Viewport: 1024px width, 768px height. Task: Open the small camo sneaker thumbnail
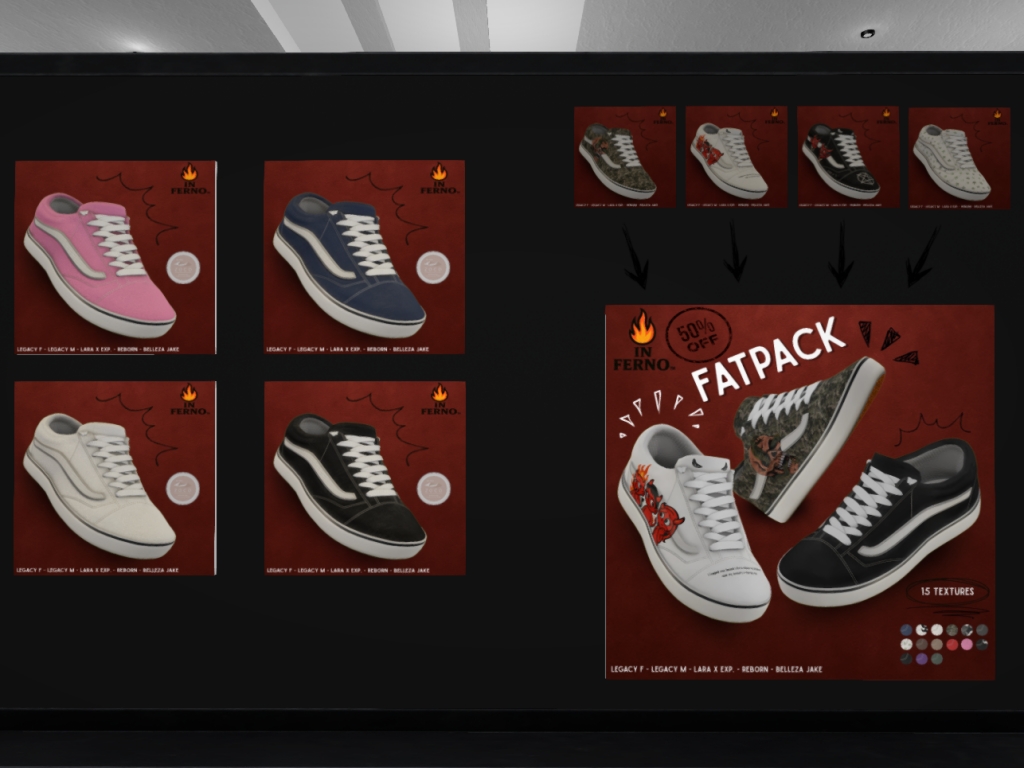click(x=625, y=157)
